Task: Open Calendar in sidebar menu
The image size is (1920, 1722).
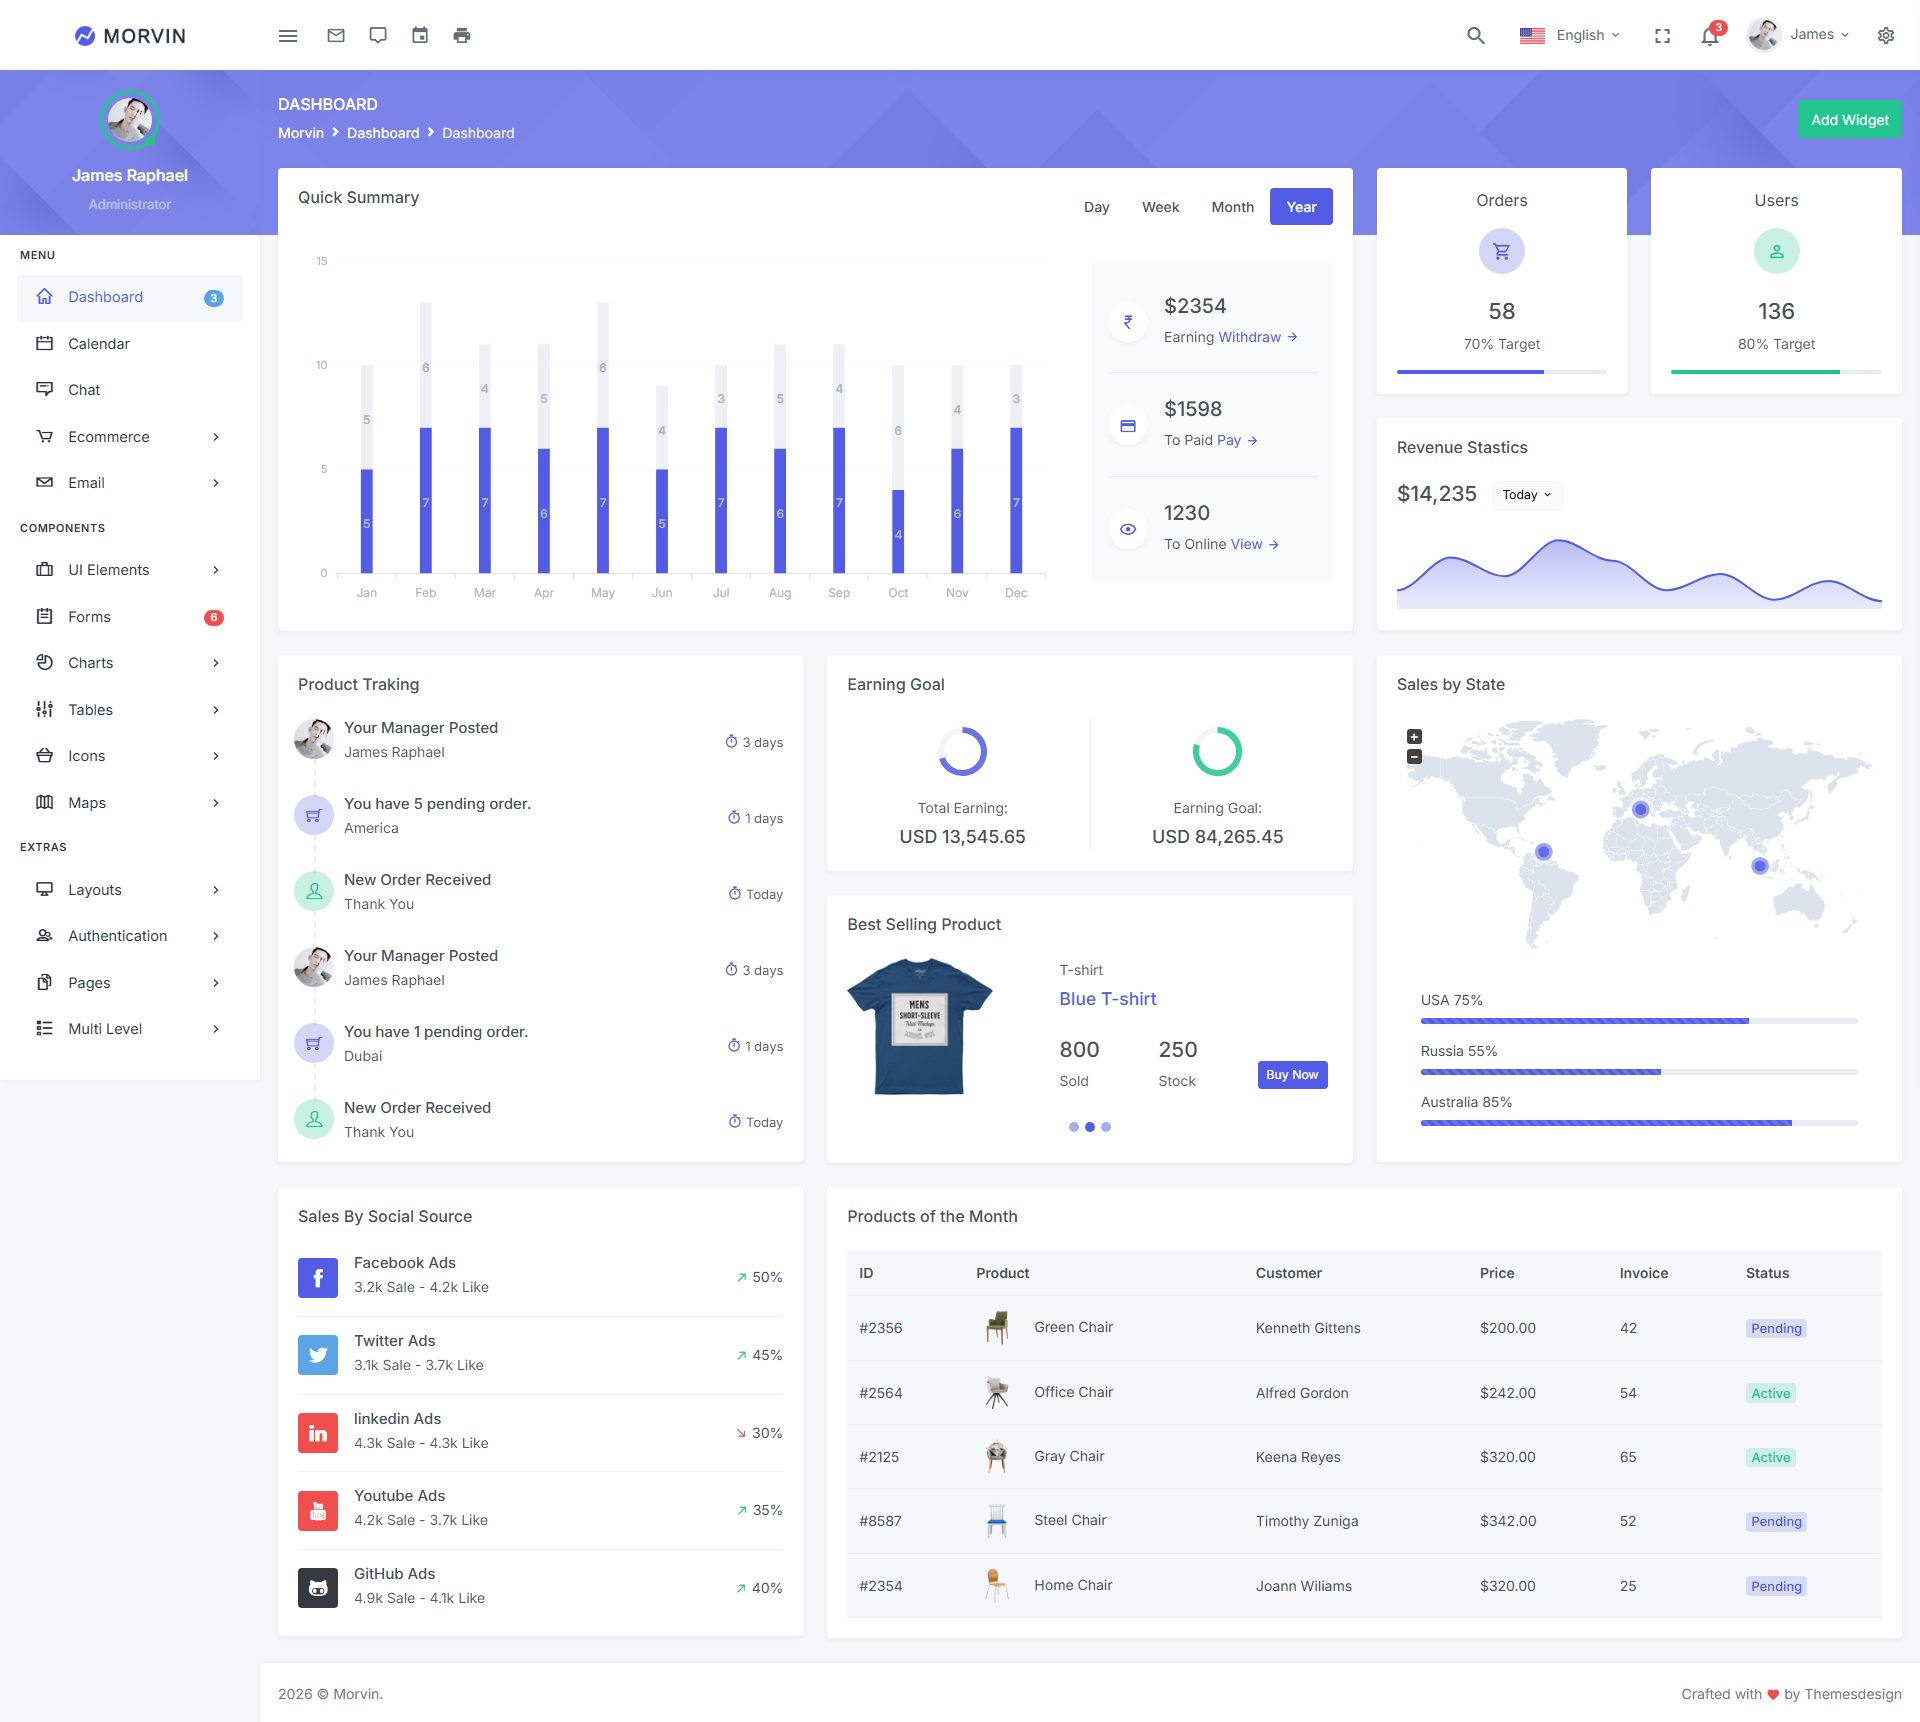Action: (x=130, y=344)
